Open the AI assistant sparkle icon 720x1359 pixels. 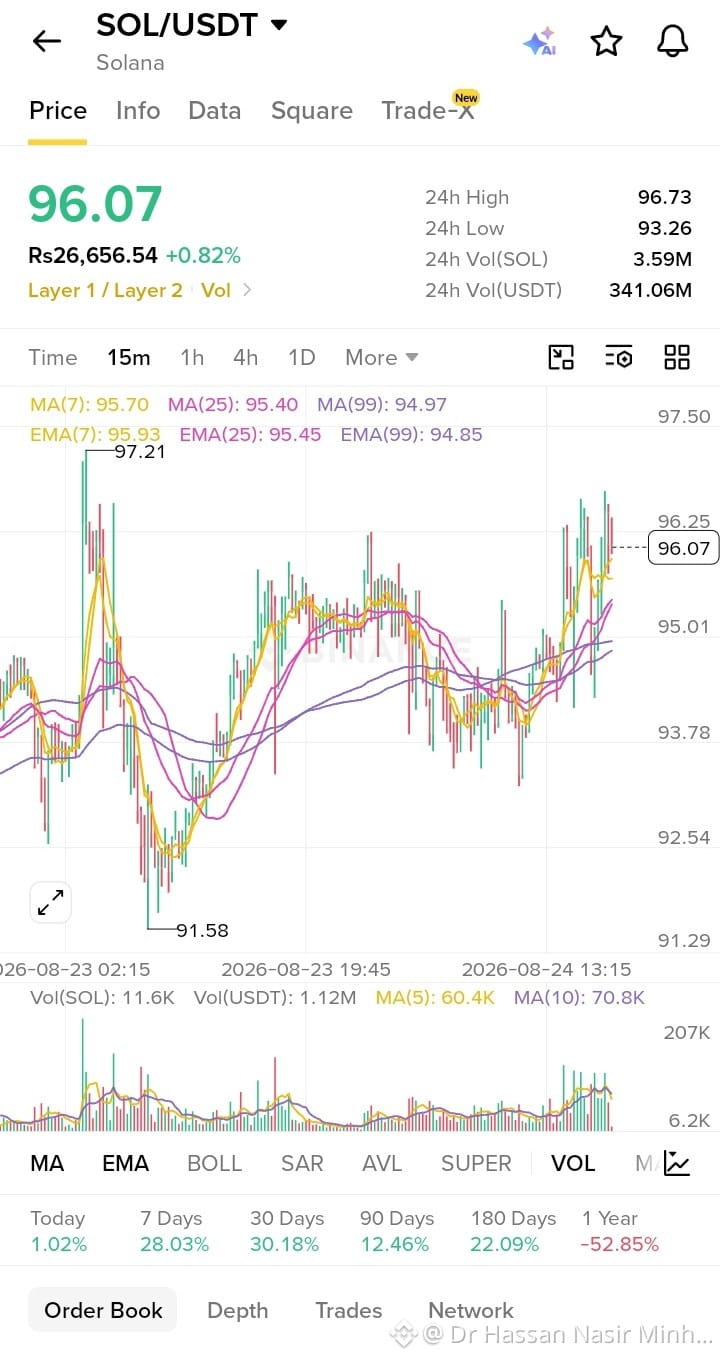pyautogui.click(x=539, y=41)
